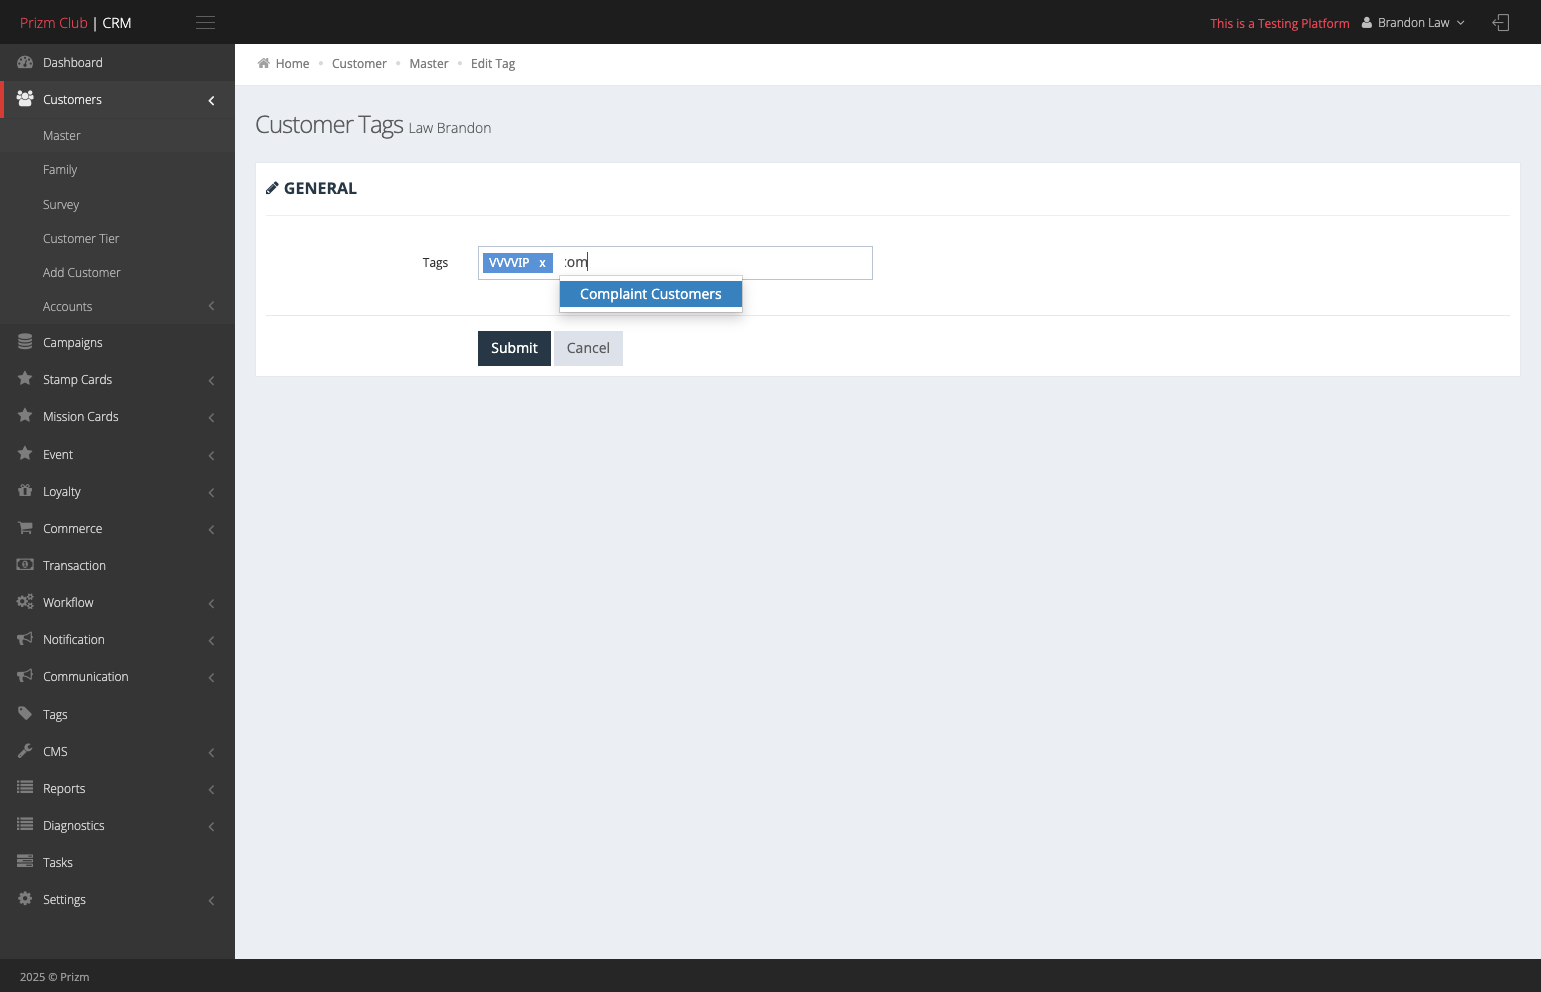
Task: Click the Dashboard gauge icon
Action: pyautogui.click(x=25, y=62)
